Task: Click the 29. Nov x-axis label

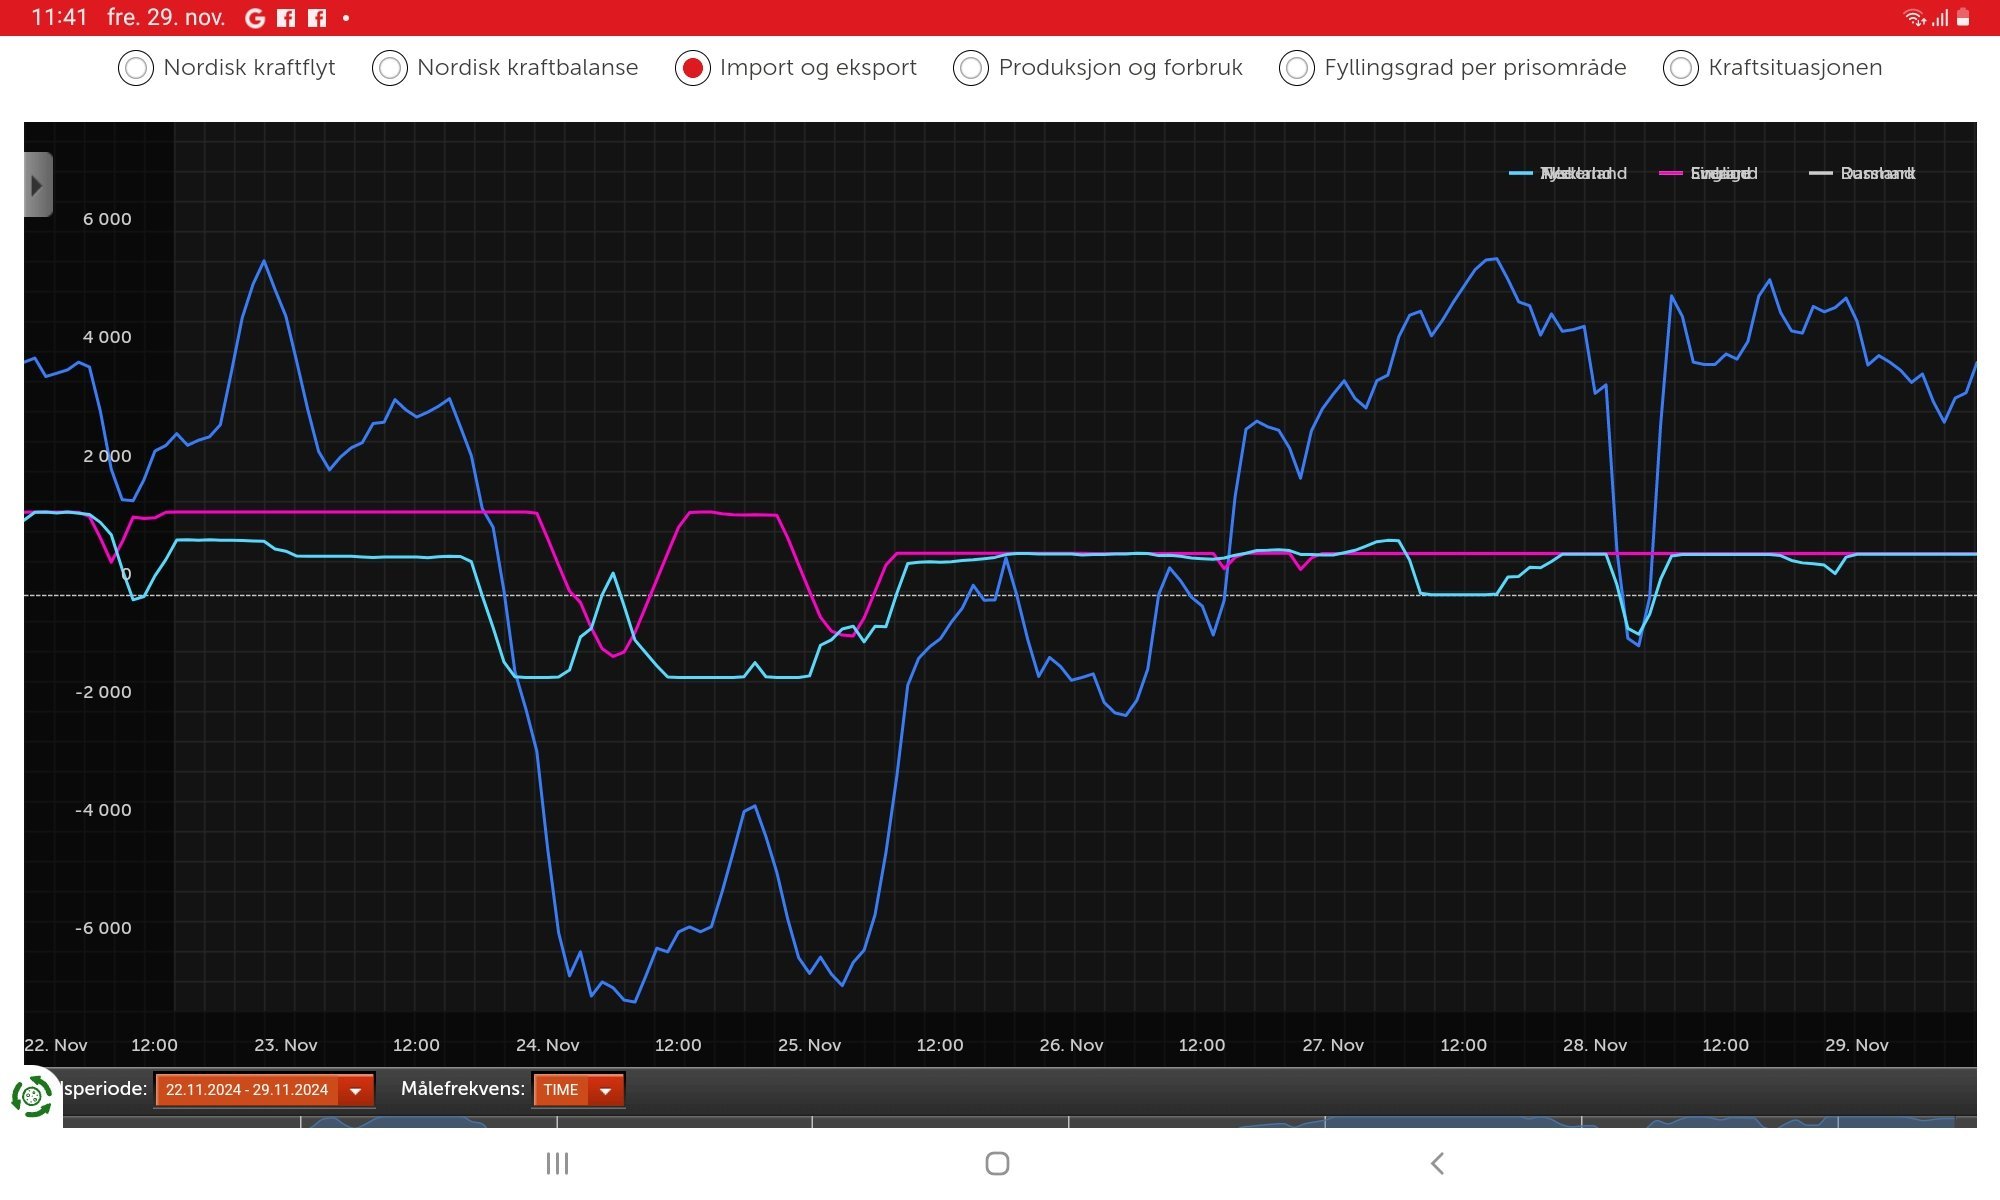Action: coord(1857,1045)
